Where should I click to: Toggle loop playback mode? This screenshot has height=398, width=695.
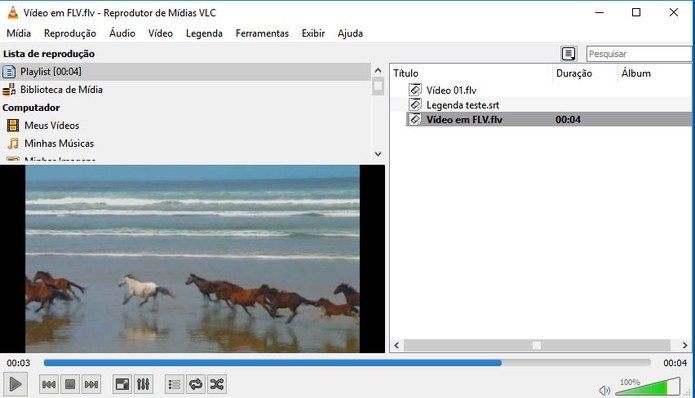coord(195,384)
